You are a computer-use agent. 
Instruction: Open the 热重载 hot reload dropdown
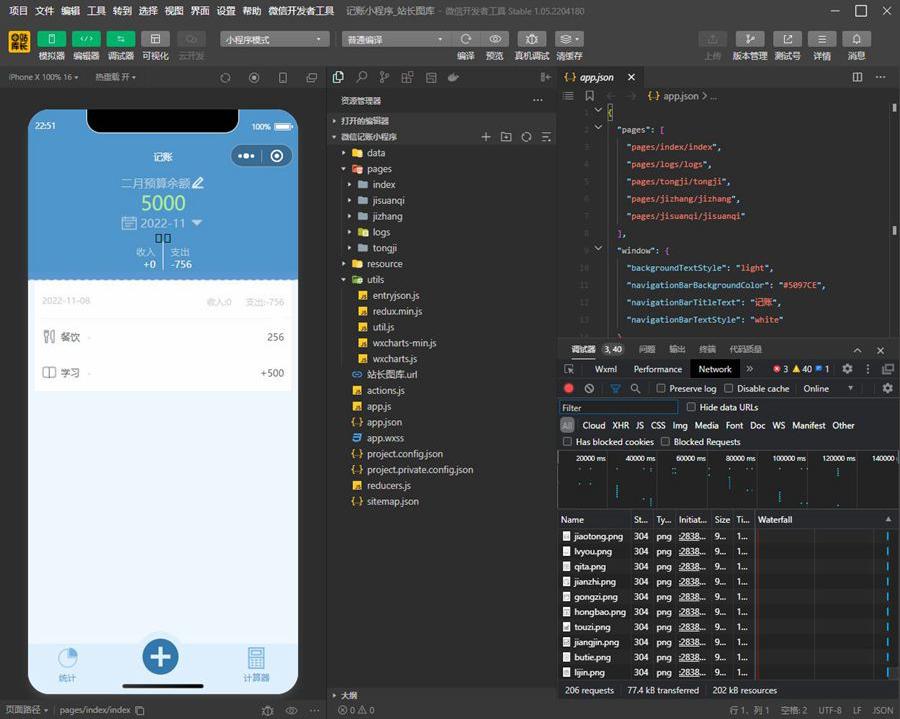pos(115,77)
